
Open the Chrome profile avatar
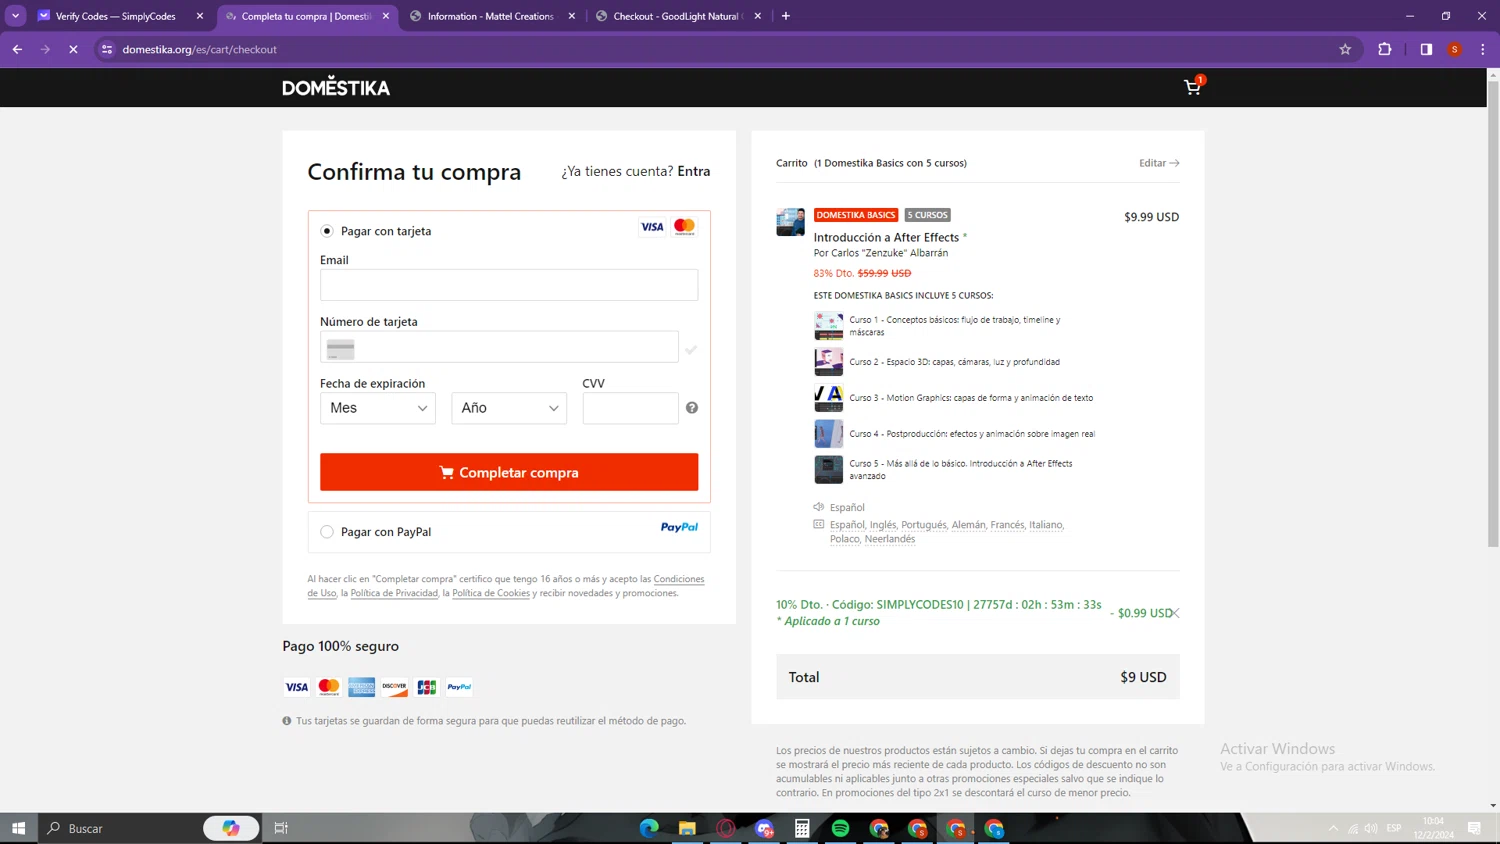pyautogui.click(x=1455, y=49)
